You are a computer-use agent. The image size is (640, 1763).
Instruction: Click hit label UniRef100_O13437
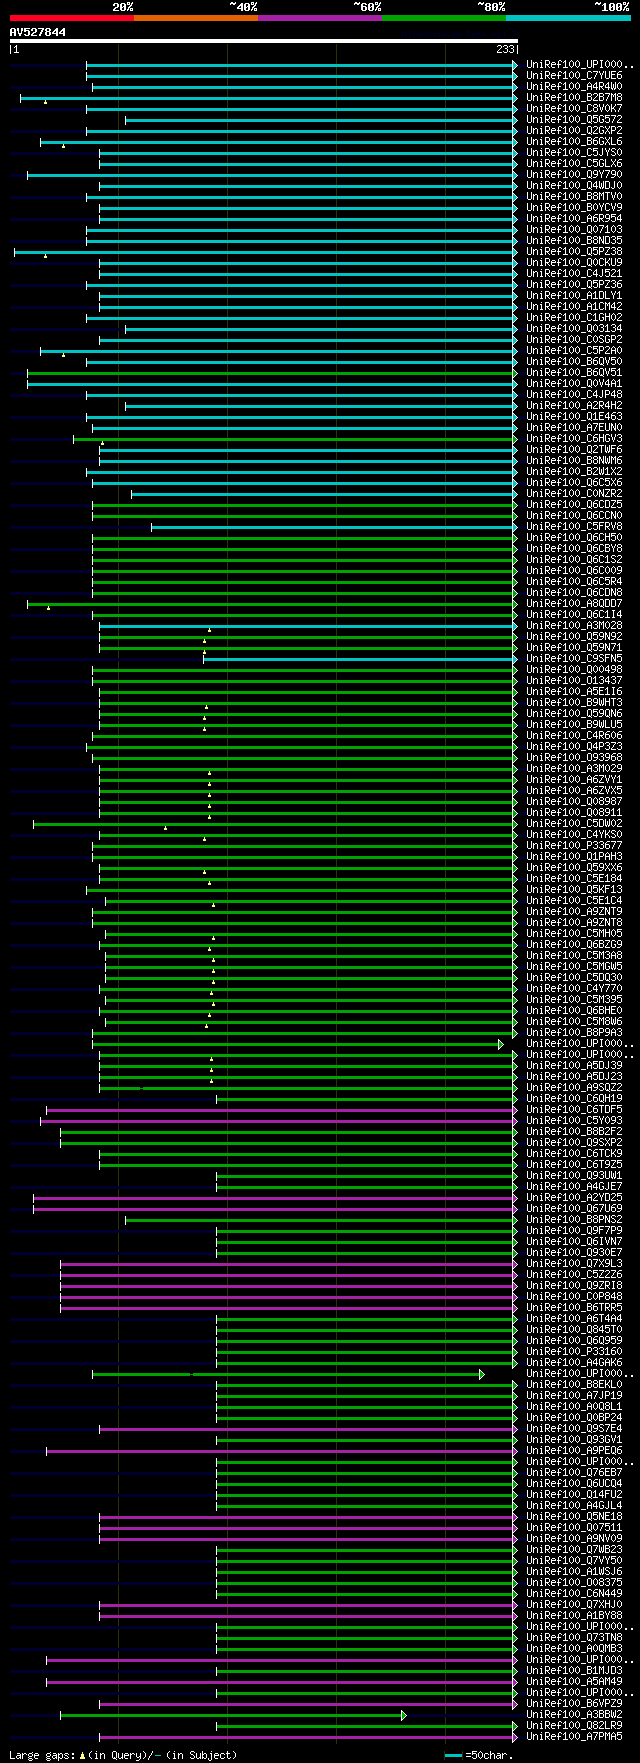click(x=574, y=681)
